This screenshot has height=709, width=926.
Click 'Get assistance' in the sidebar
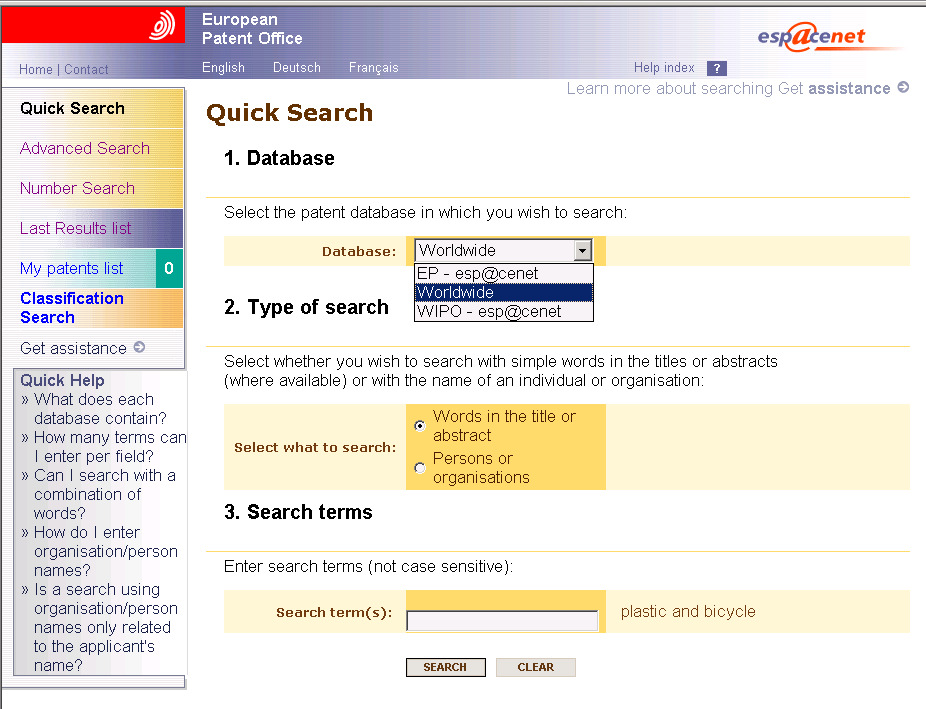[x=73, y=348]
